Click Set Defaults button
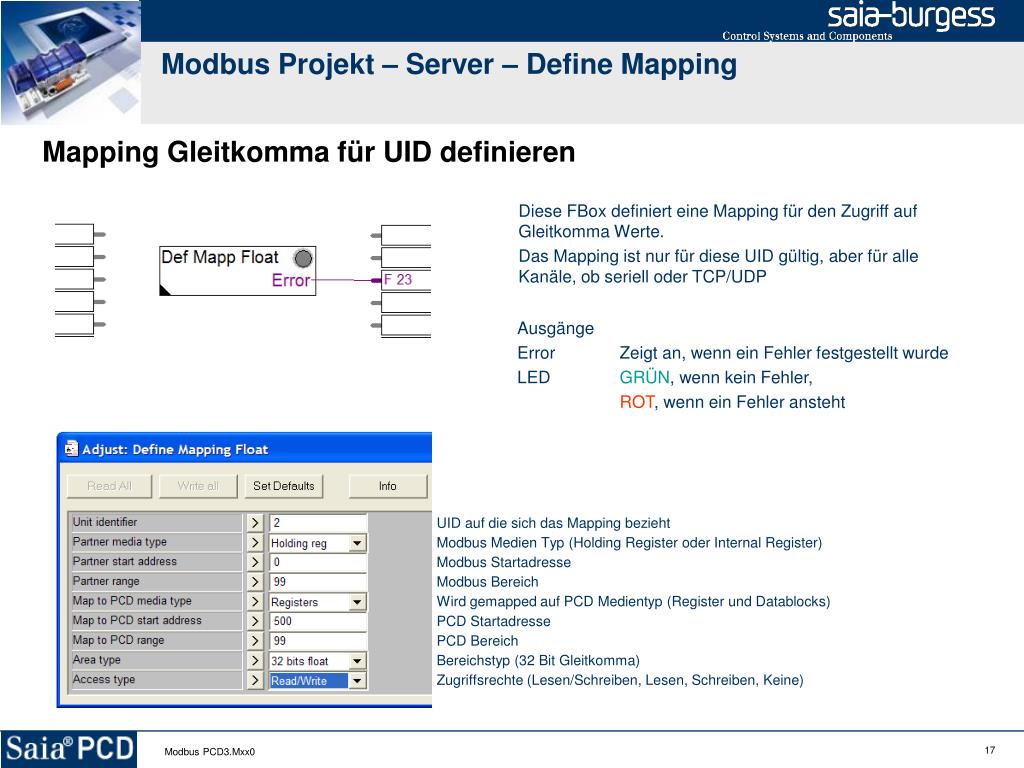 pyautogui.click(x=283, y=486)
